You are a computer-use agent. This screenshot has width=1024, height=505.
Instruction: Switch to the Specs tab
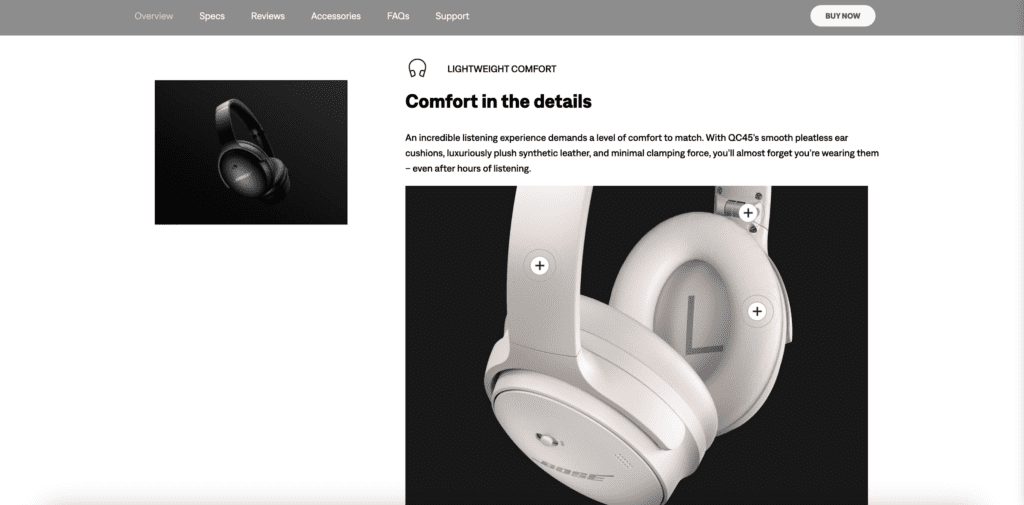pos(212,16)
